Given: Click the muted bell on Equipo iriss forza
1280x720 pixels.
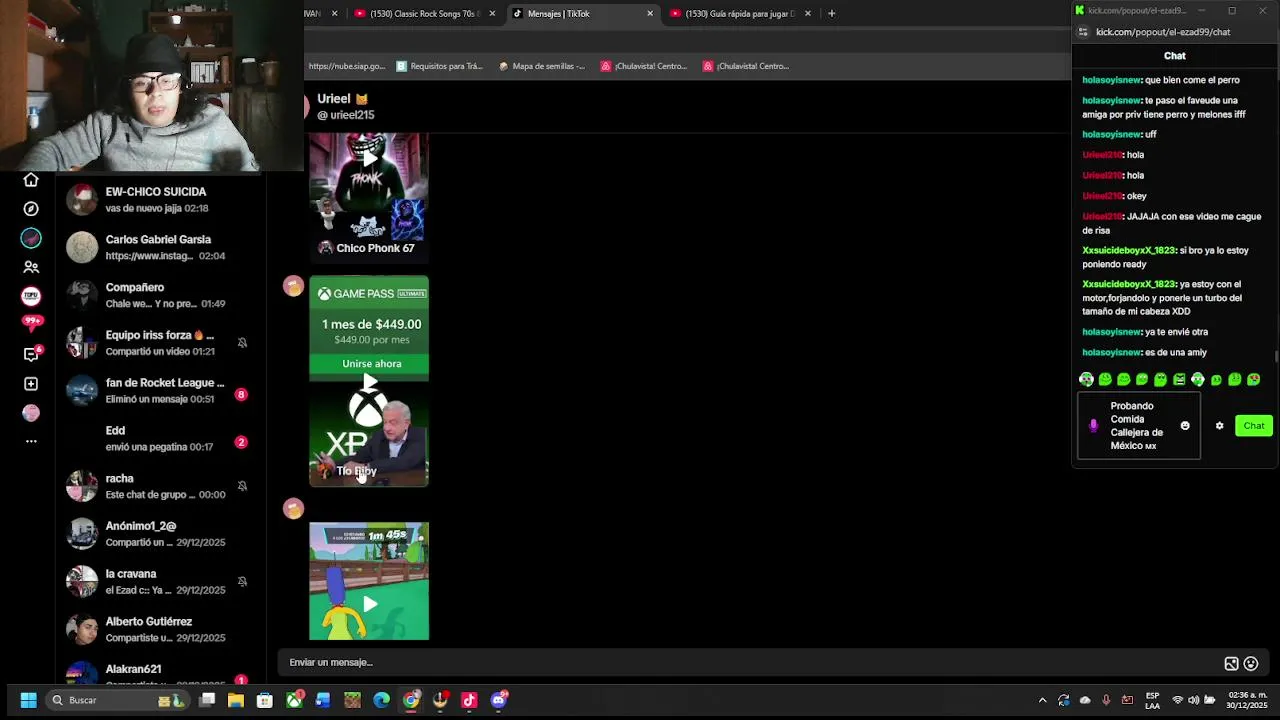Looking at the screenshot, I should coord(242,343).
